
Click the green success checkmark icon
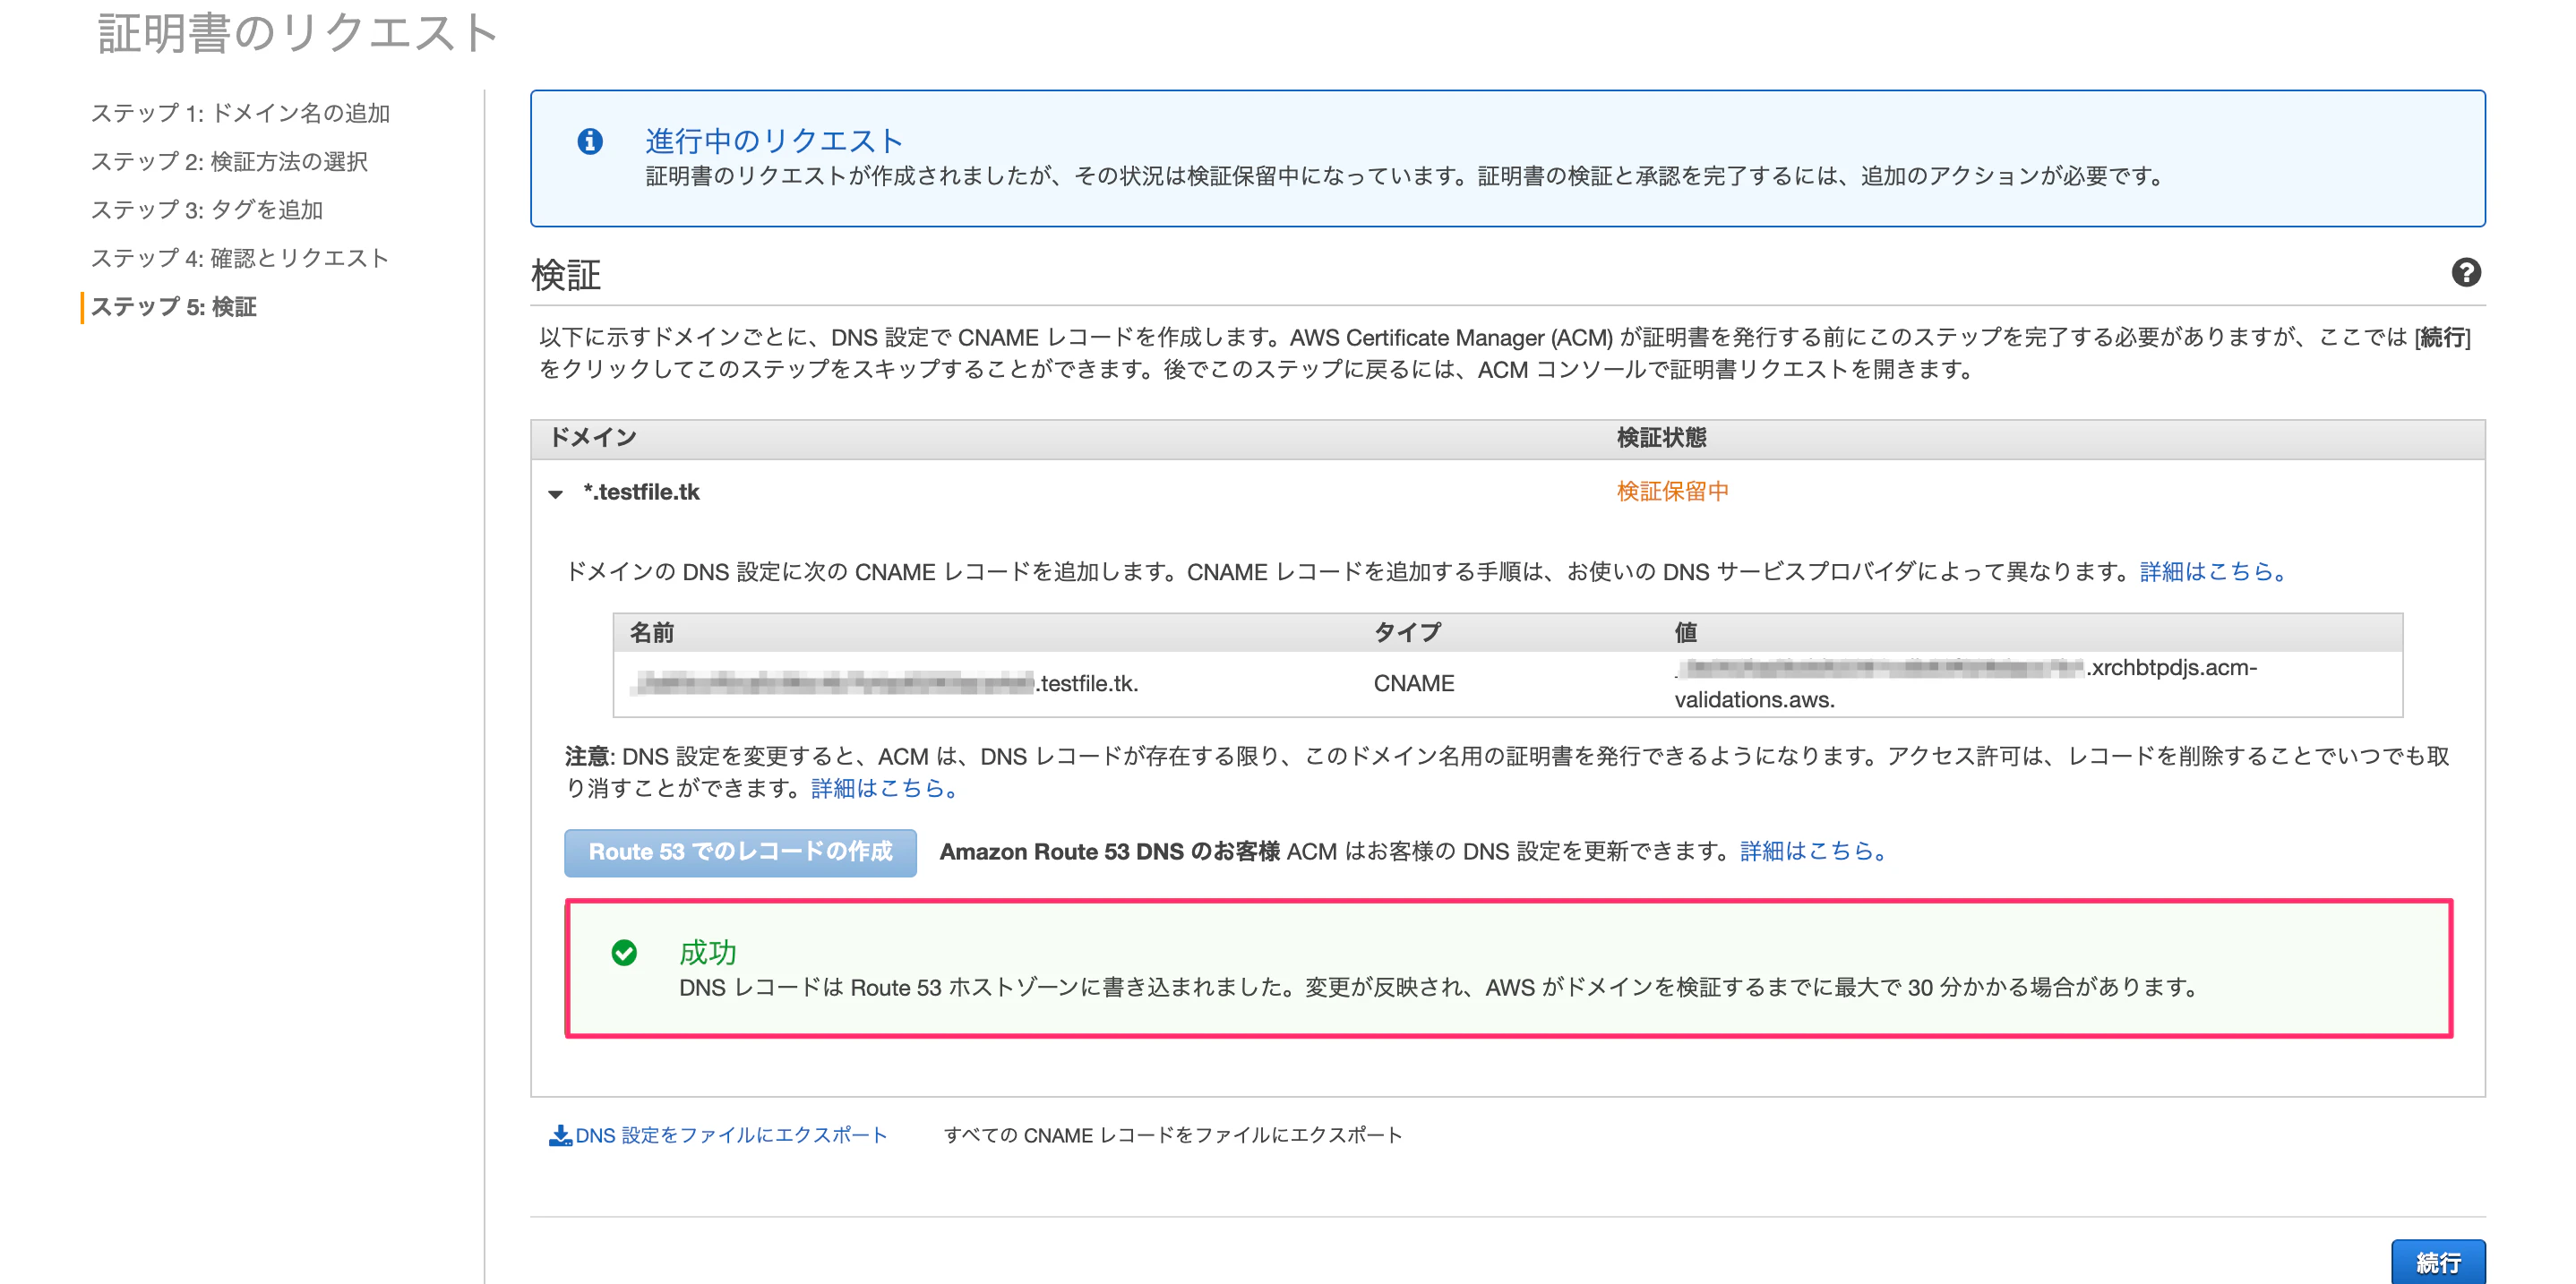(x=624, y=952)
